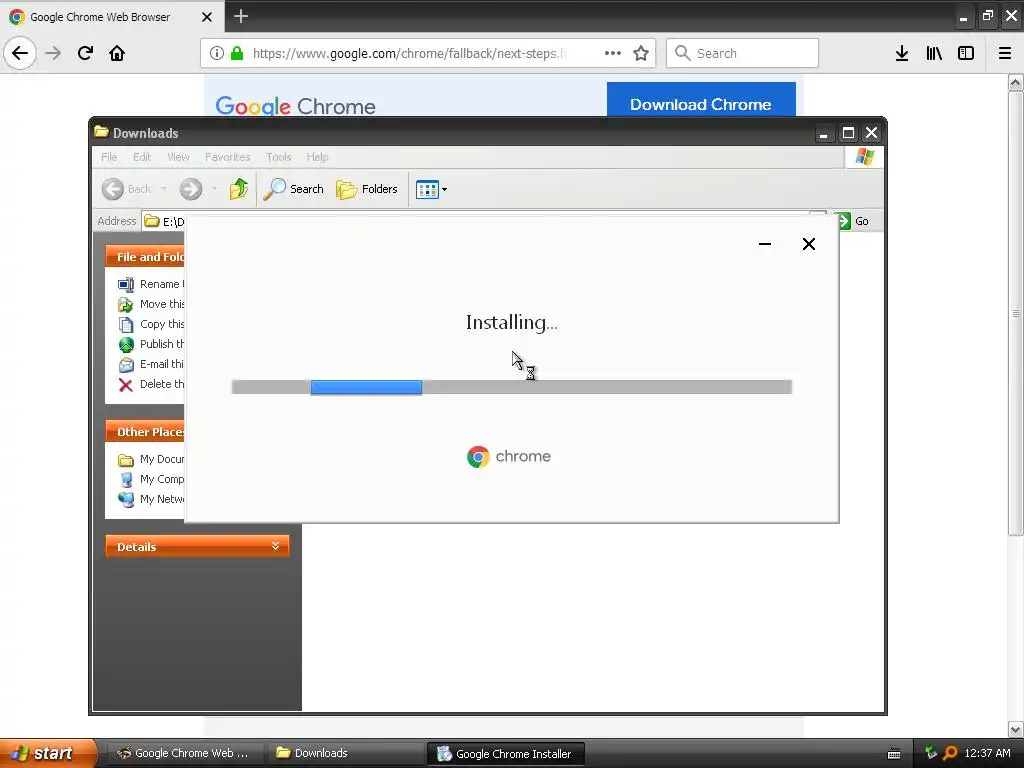The height and width of the screenshot is (768, 1024).
Task: Click the green system tray icon
Action: pos(931,753)
